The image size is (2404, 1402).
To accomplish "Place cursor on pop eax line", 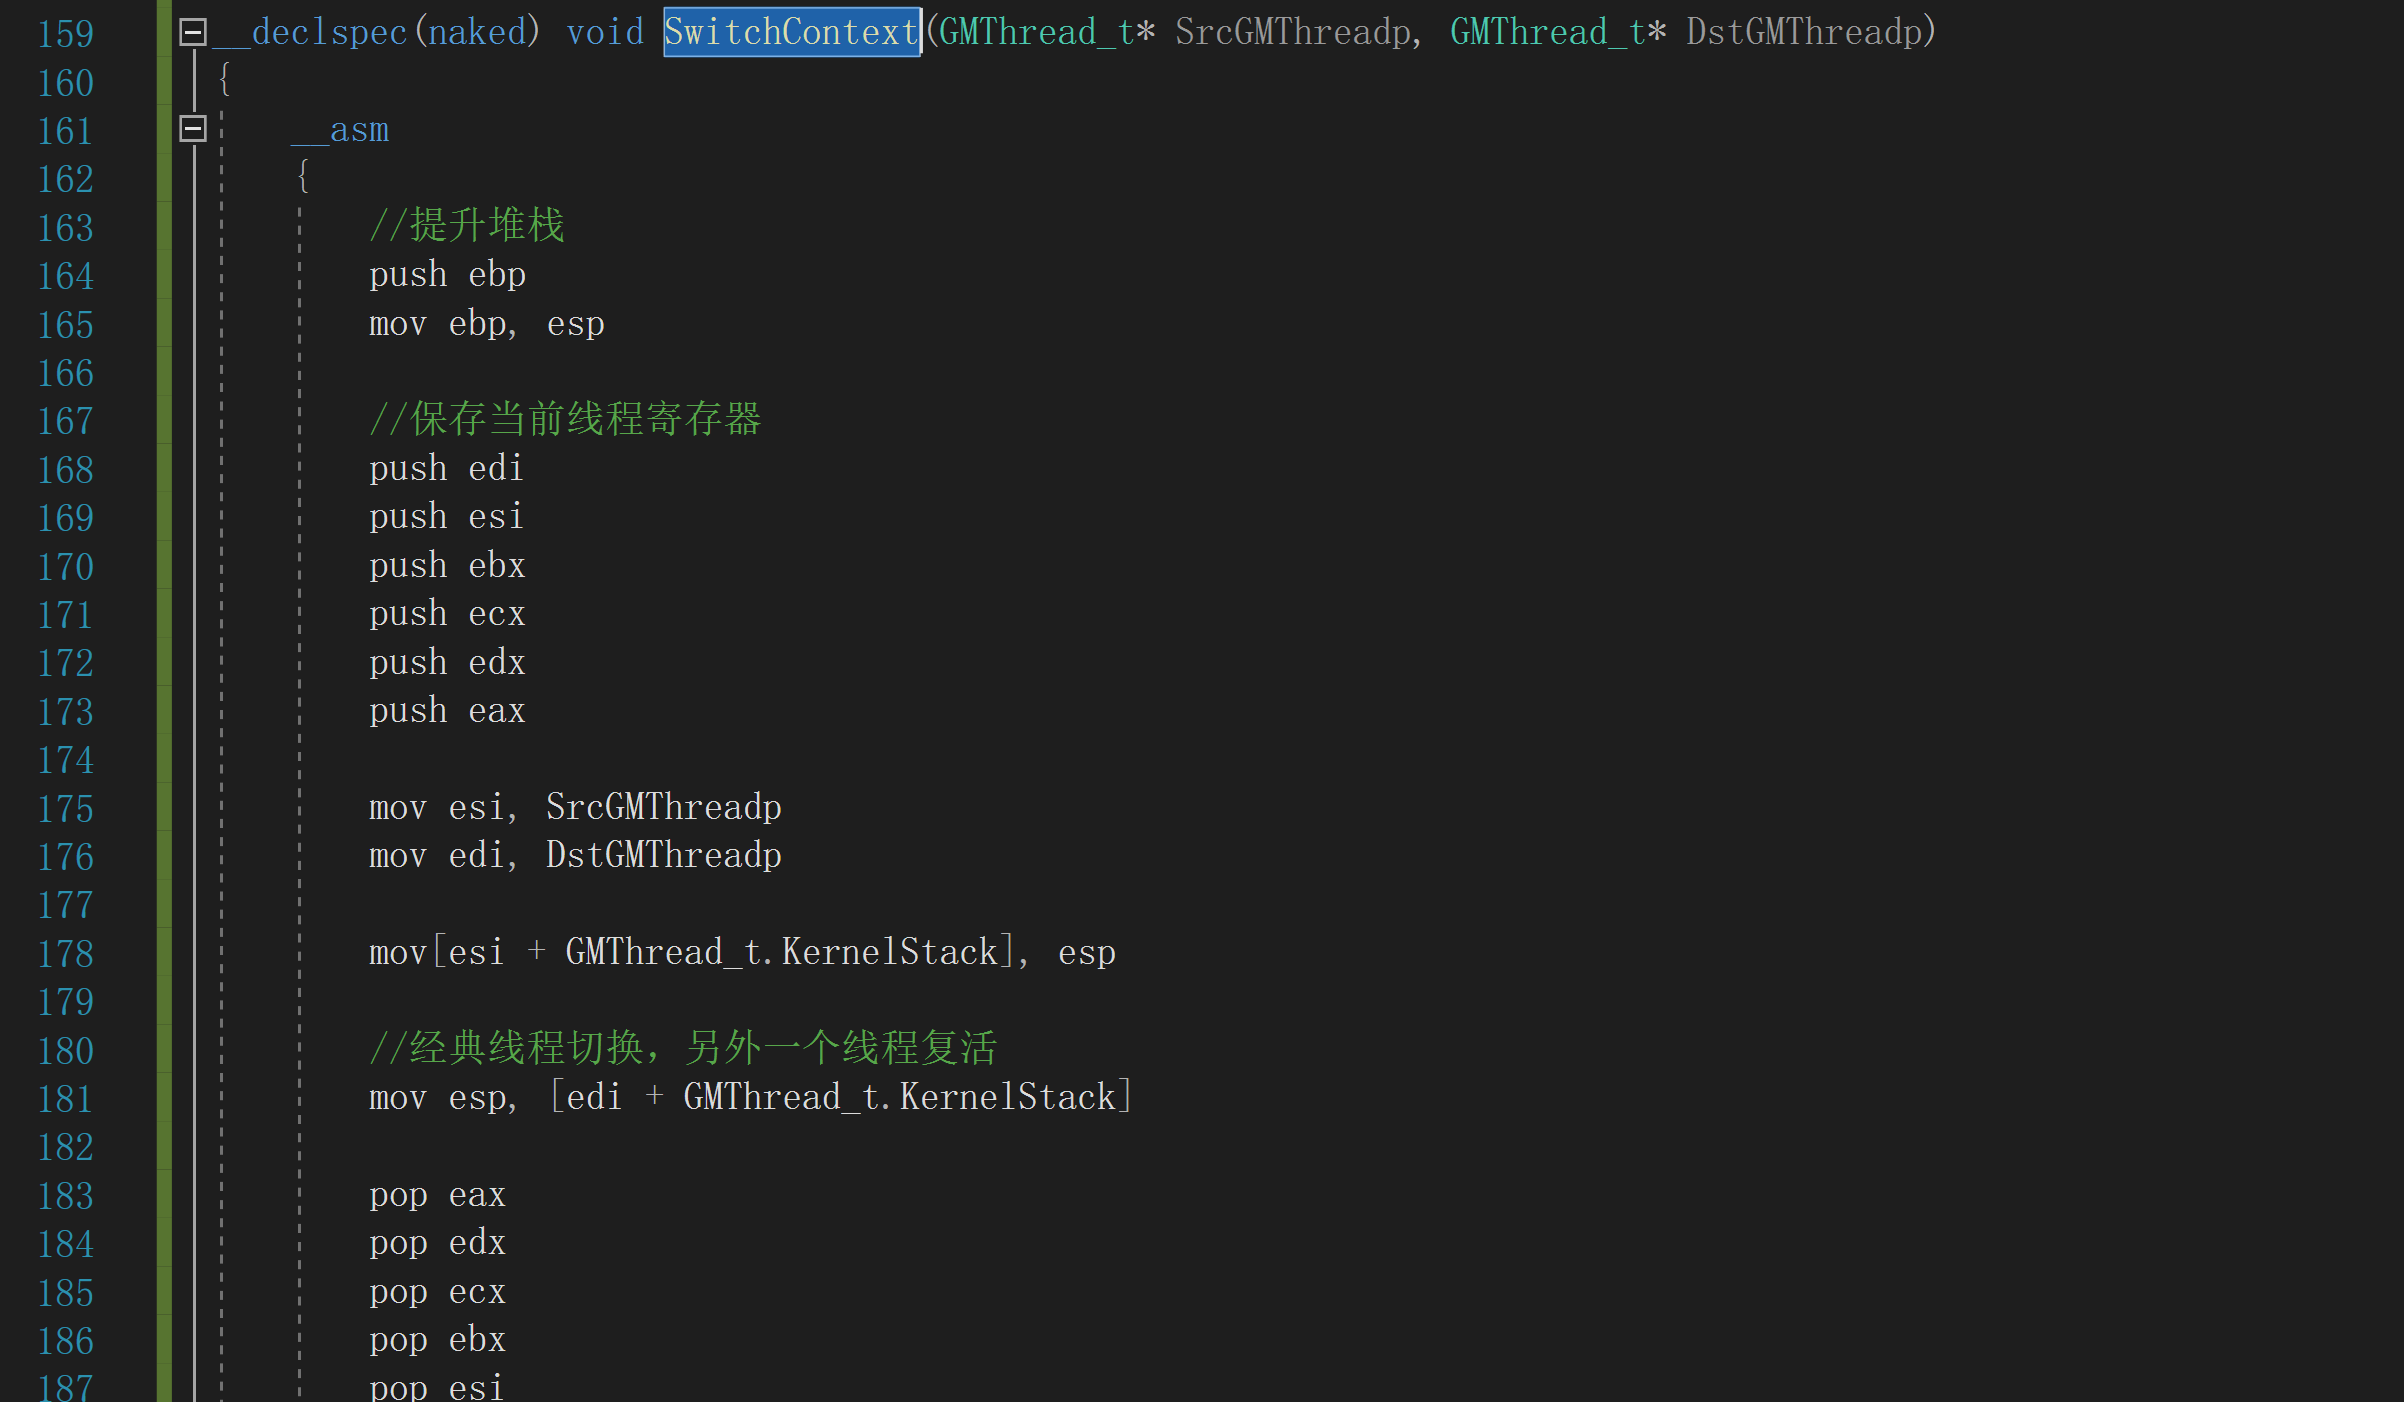I will click(437, 1195).
